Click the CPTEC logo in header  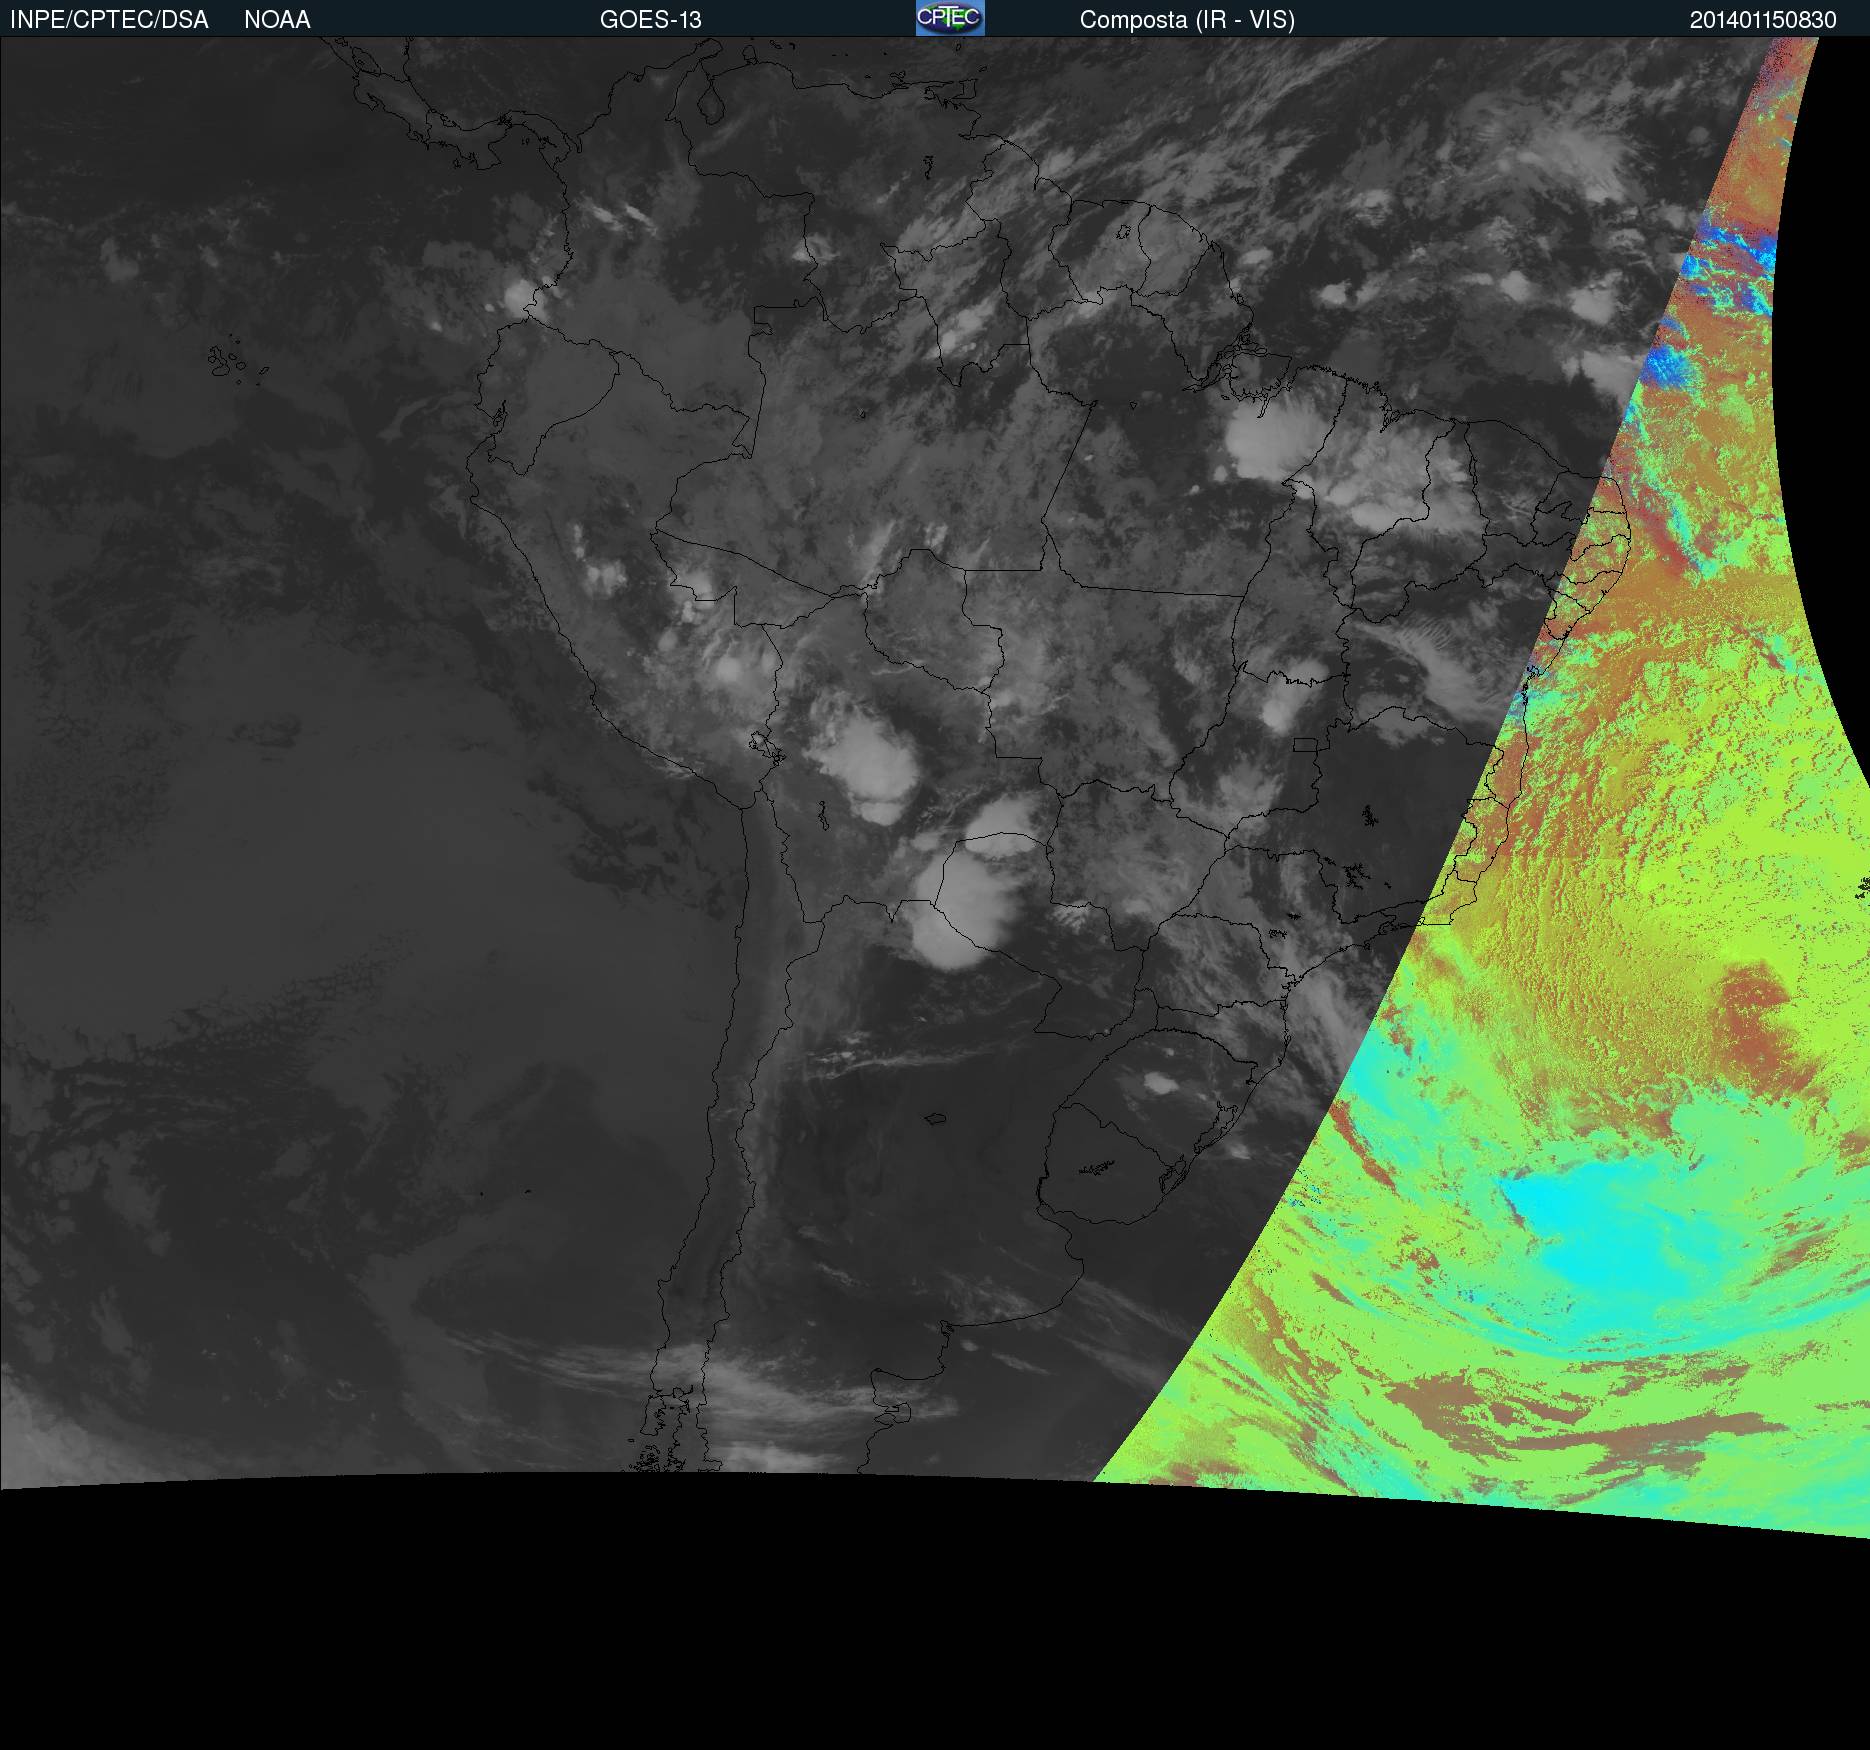(950, 18)
